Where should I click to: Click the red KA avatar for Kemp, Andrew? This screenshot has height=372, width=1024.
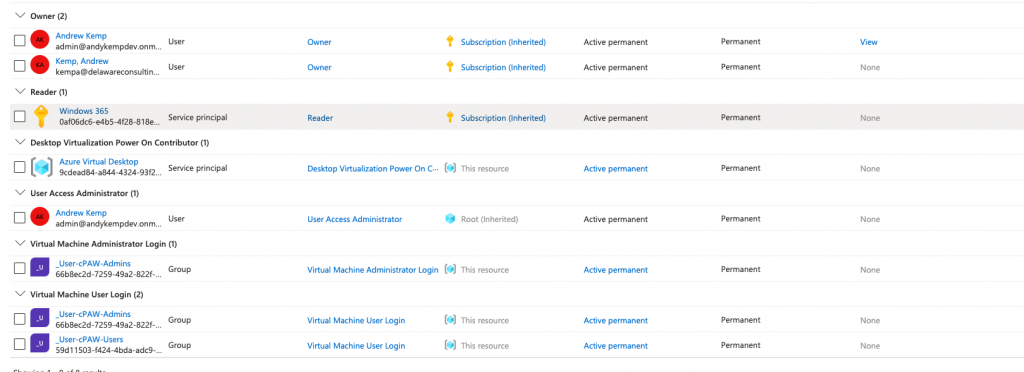pos(40,66)
